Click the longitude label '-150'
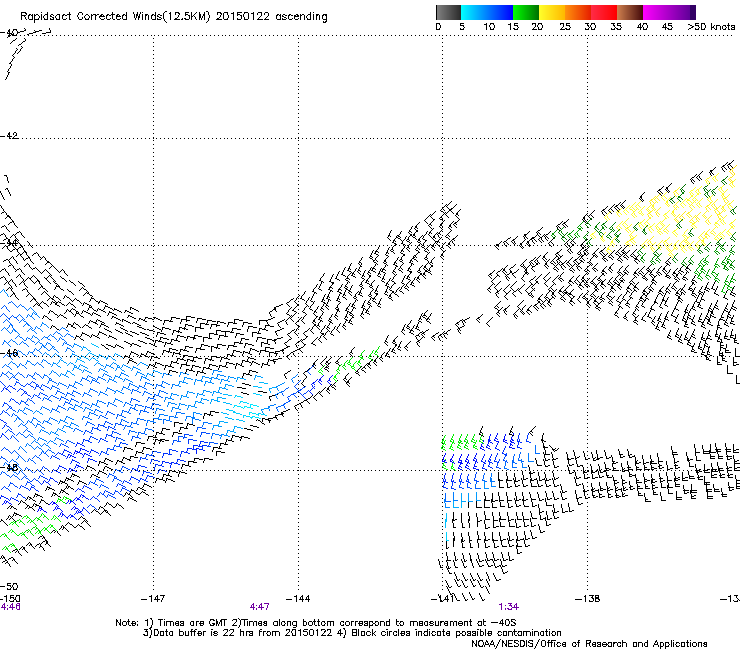 [10, 599]
